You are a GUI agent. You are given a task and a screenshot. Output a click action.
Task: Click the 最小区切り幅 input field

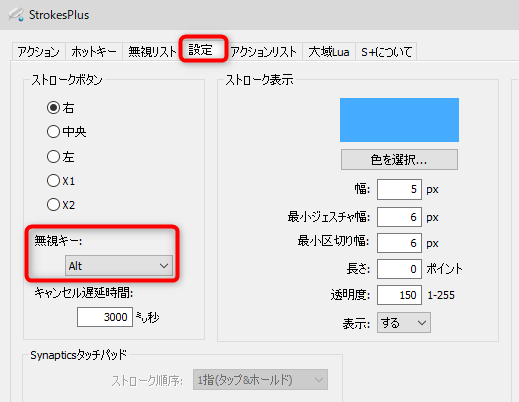click(x=399, y=243)
